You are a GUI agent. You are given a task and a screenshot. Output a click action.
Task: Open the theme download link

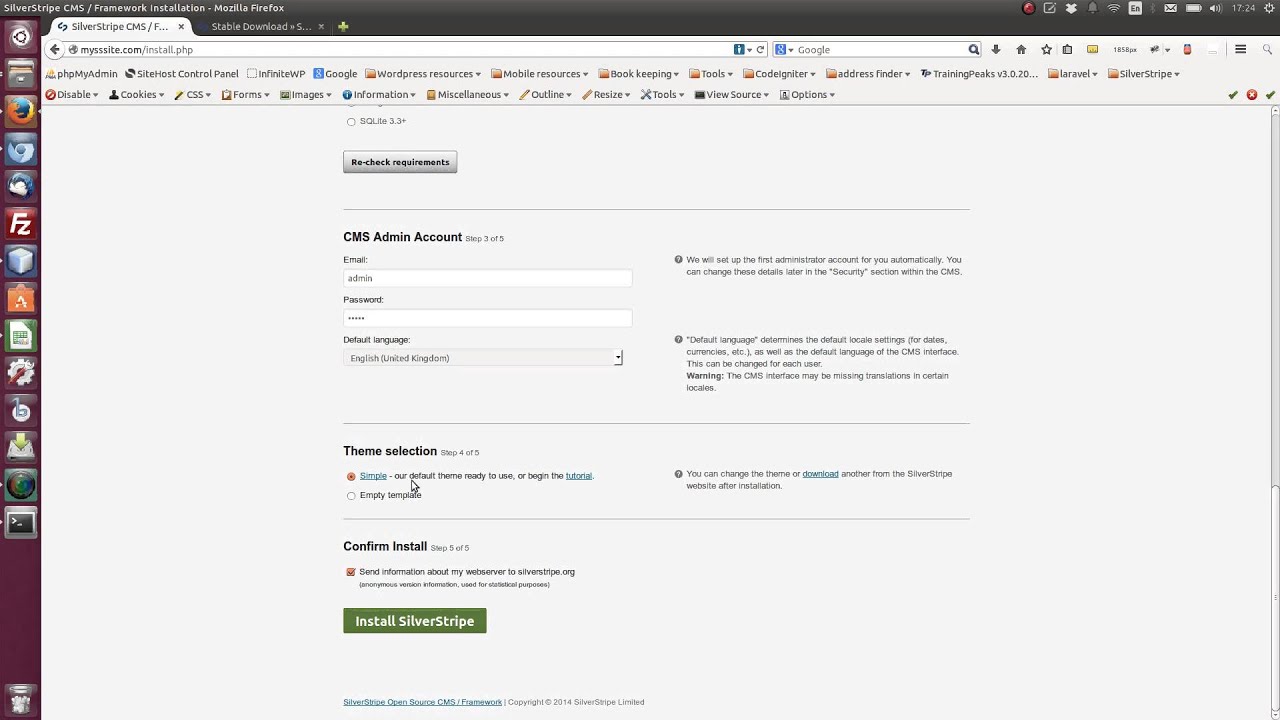point(820,474)
